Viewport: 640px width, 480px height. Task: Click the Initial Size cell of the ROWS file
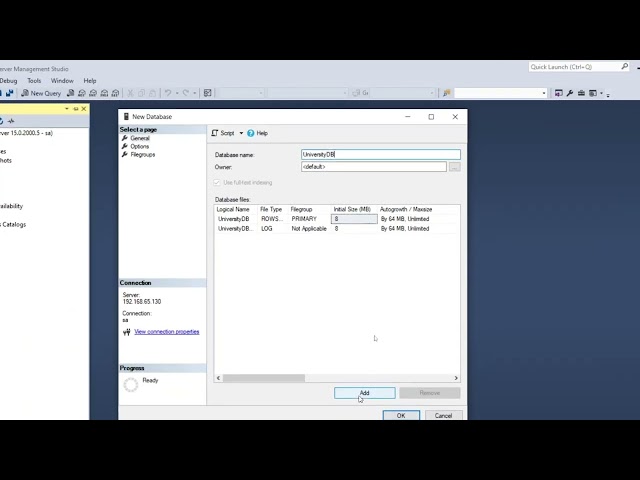click(354, 219)
